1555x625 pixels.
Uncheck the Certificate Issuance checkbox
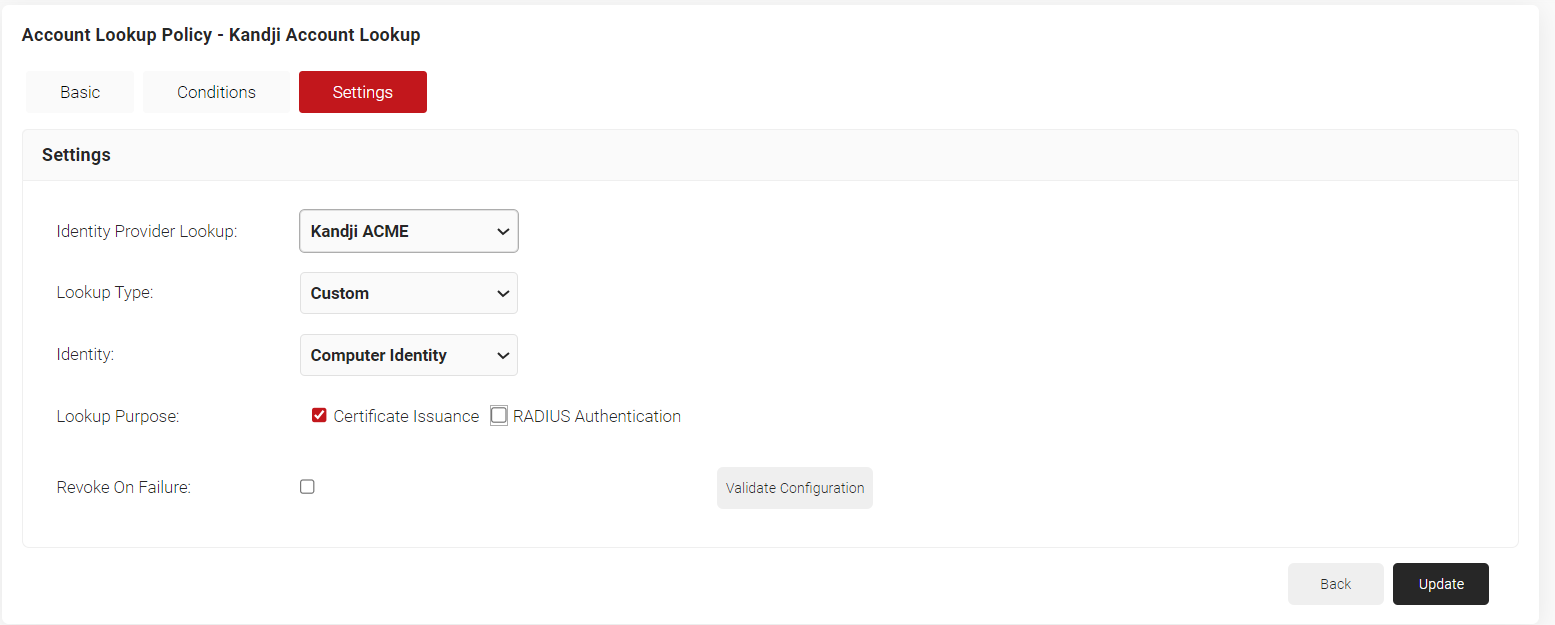click(x=320, y=416)
